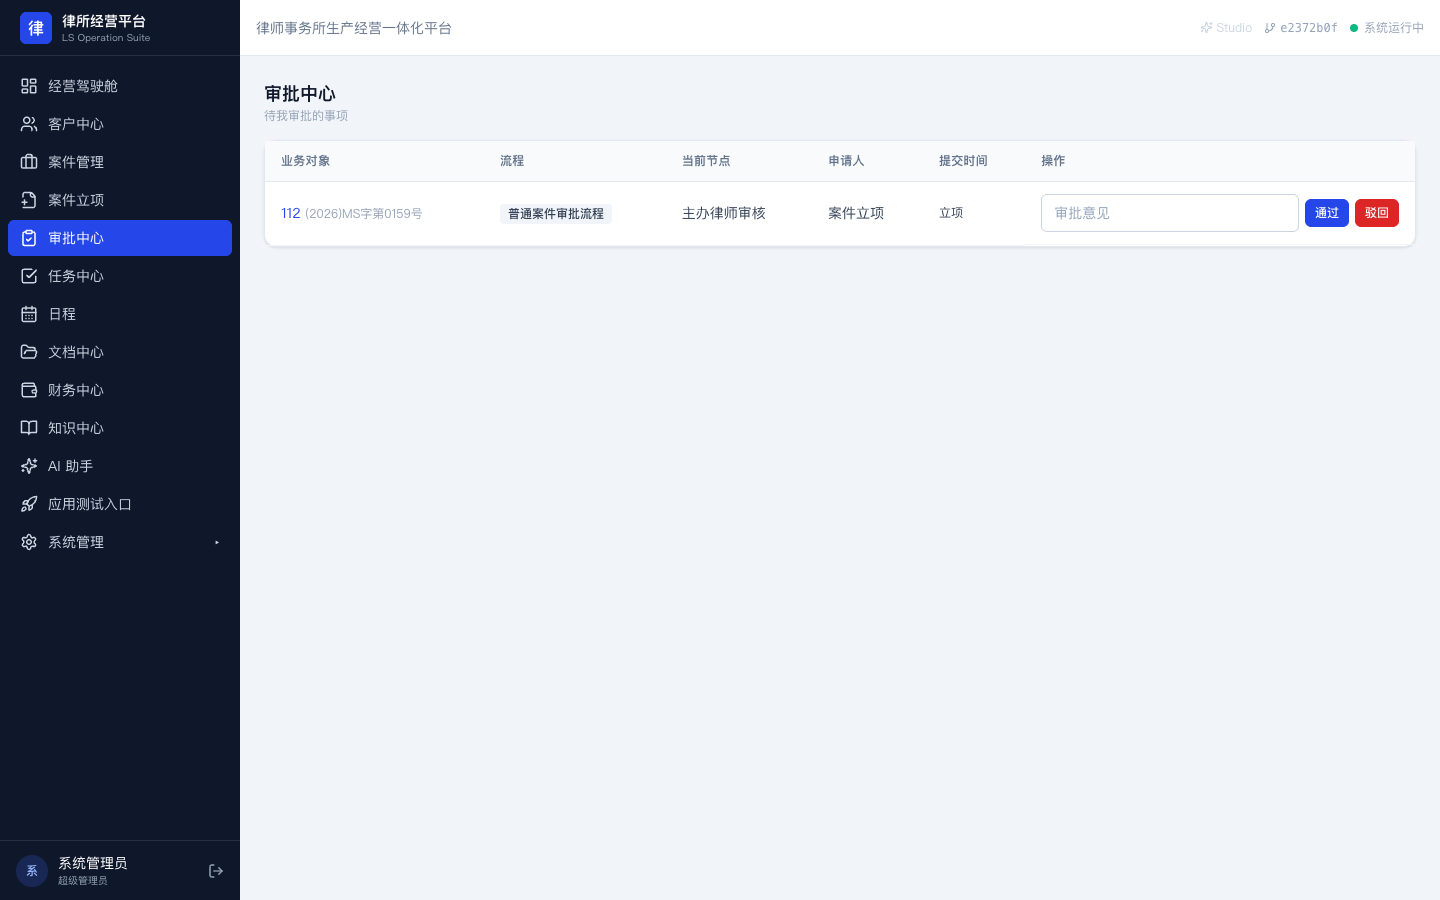The image size is (1440, 900).
Task: Click the 系统运行中 status indicator
Action: pos(1387,28)
